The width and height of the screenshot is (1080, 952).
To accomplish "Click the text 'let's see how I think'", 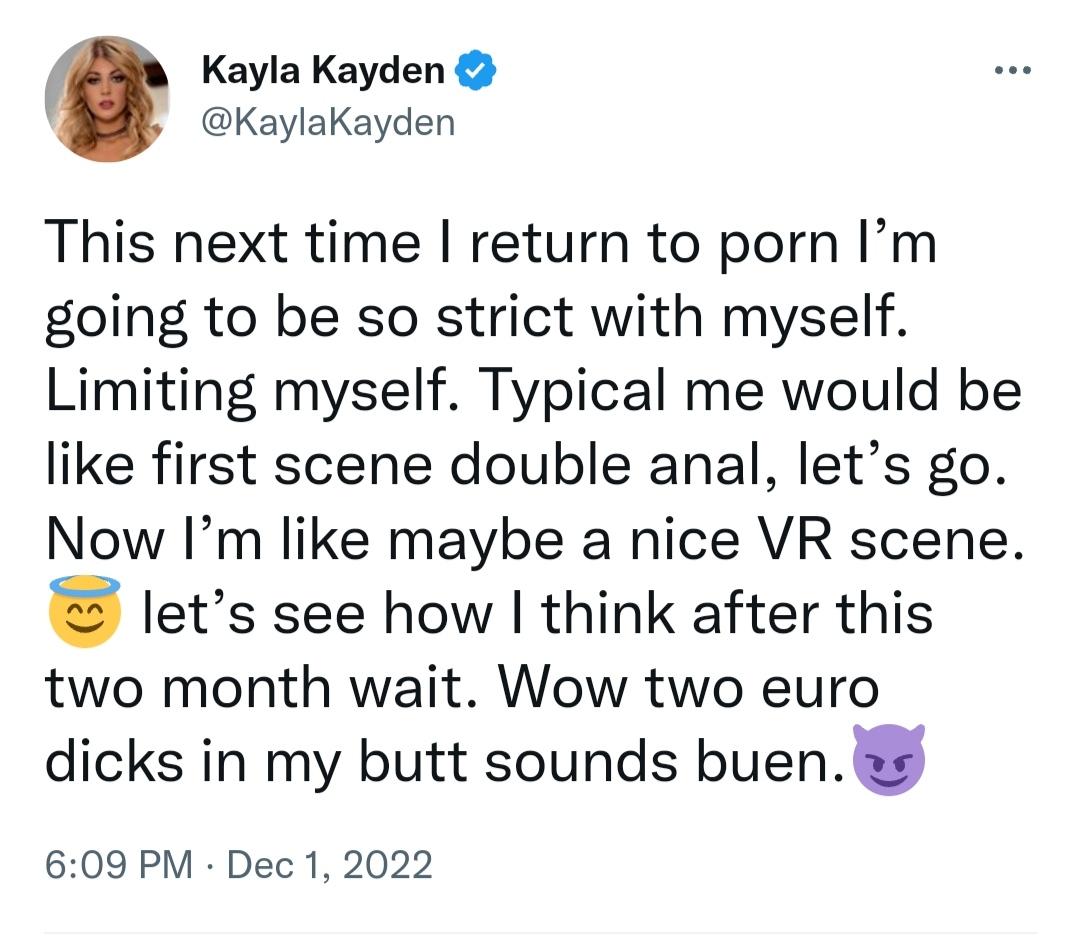I will (408, 613).
